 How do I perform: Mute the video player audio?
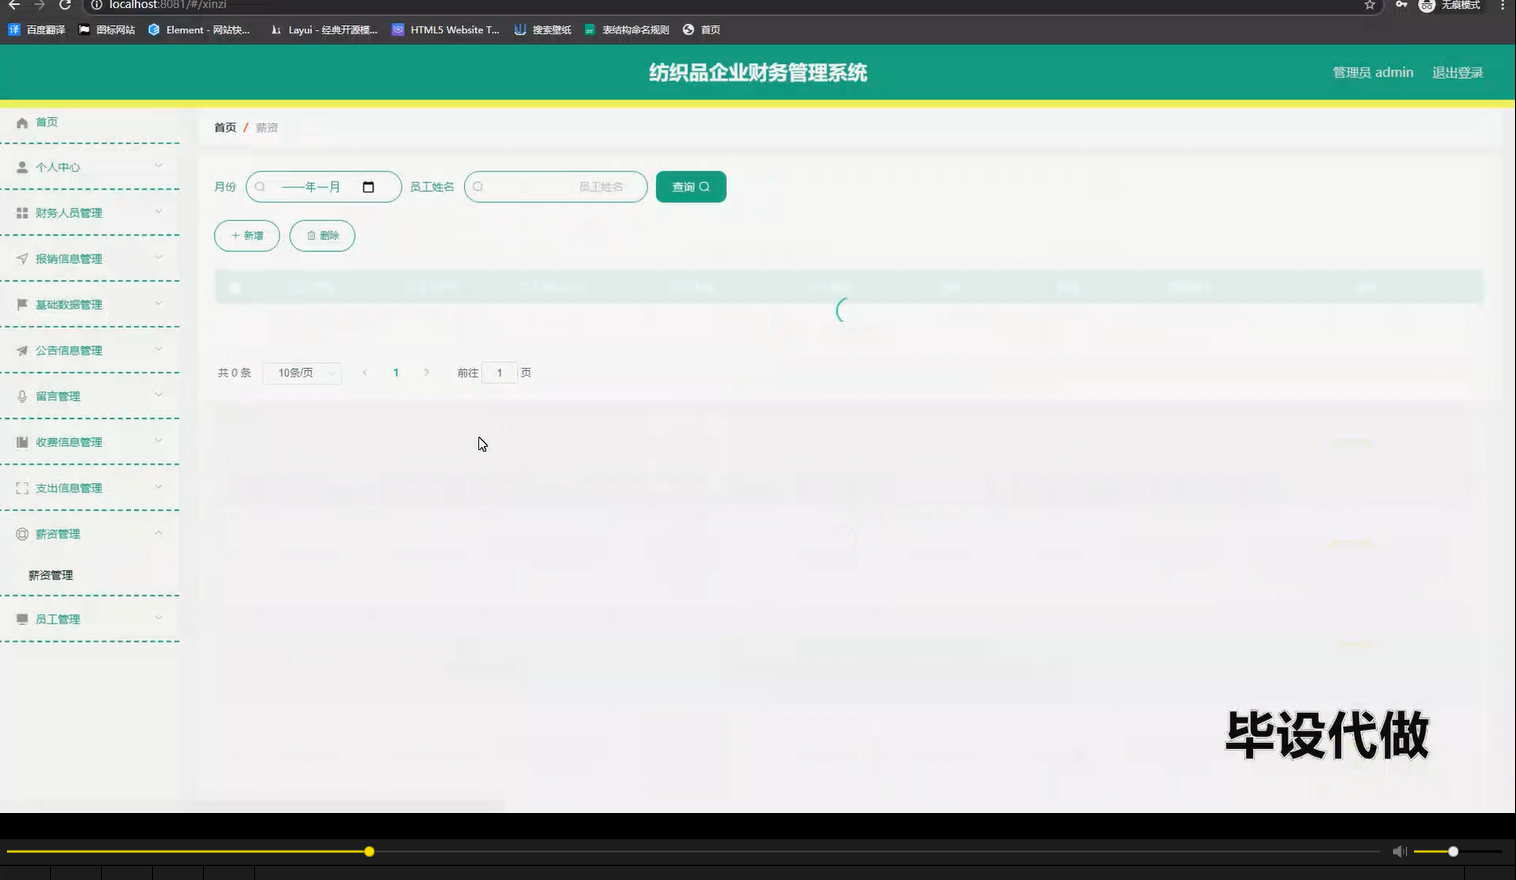tap(1399, 851)
